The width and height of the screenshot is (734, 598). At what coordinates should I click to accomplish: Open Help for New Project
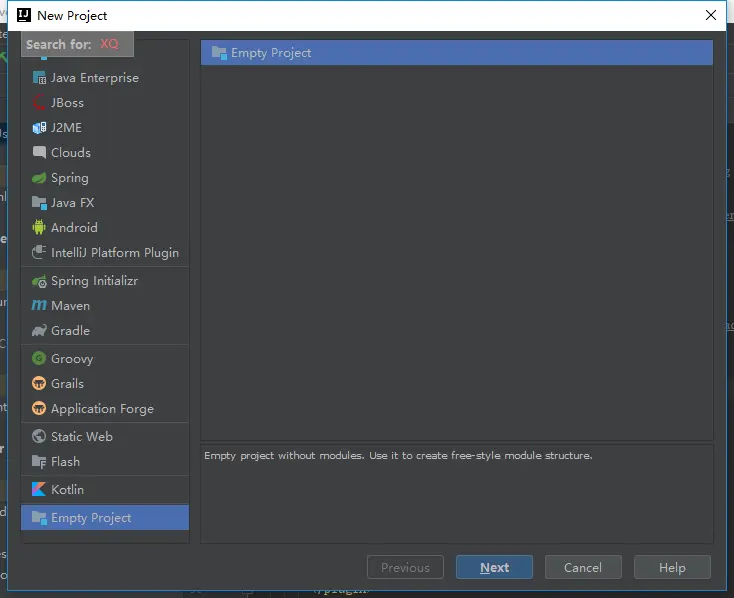(672, 567)
